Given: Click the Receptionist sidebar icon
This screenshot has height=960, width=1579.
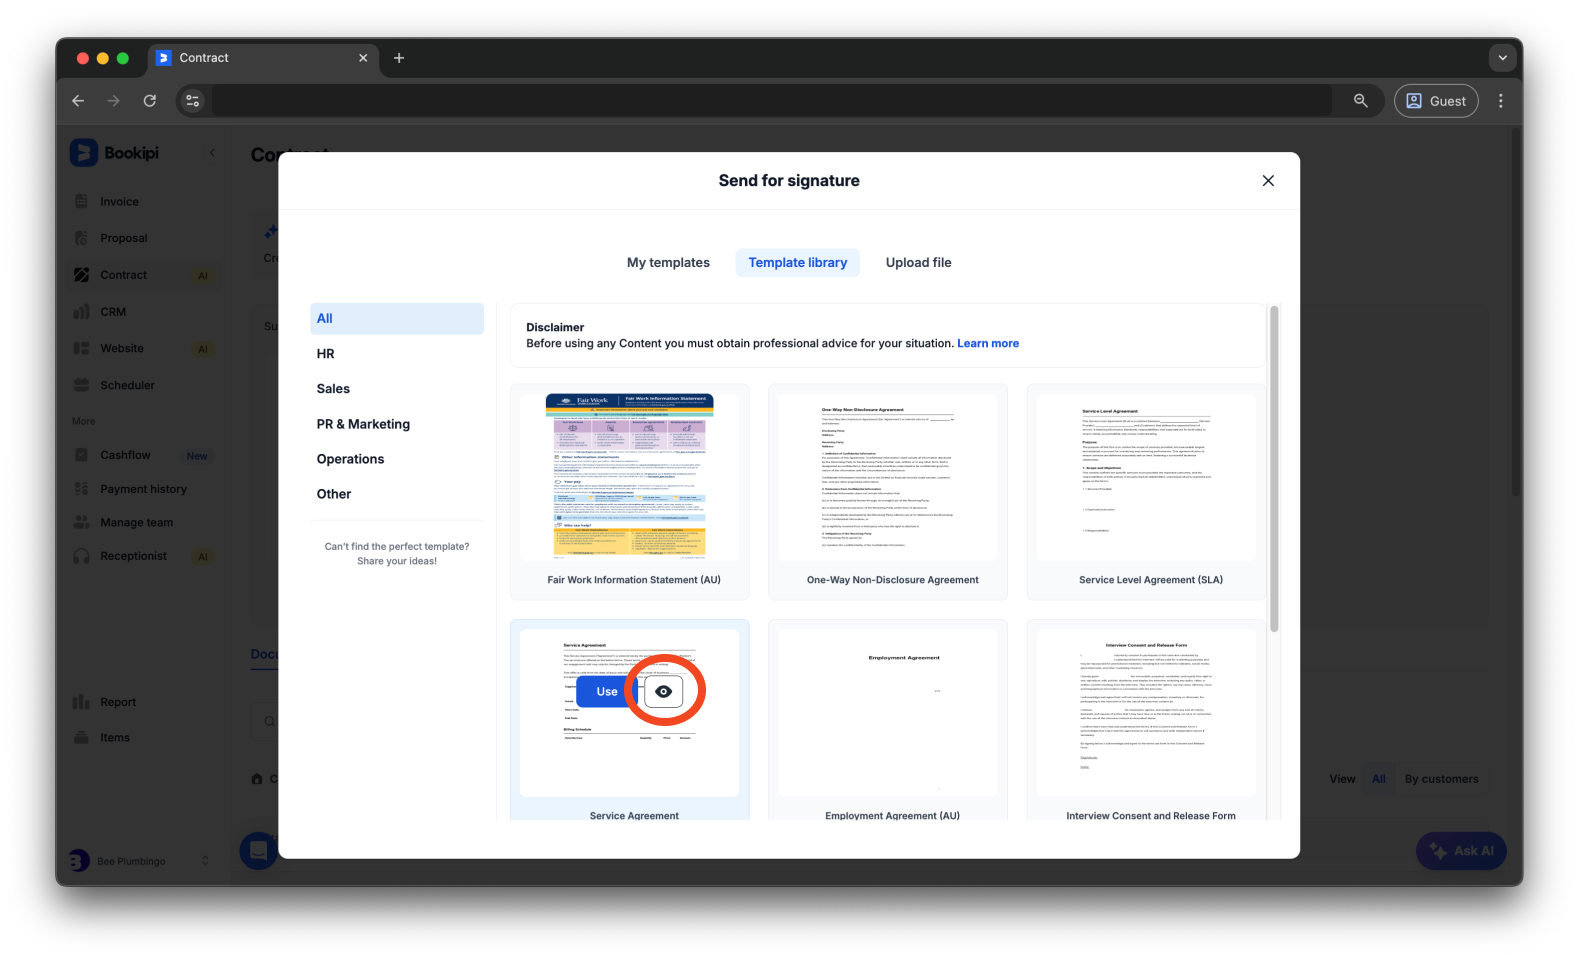Looking at the screenshot, I should click(82, 556).
